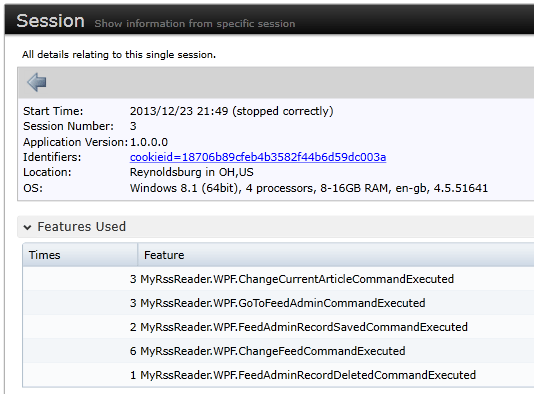Click the Session Number value 3

click(133, 126)
